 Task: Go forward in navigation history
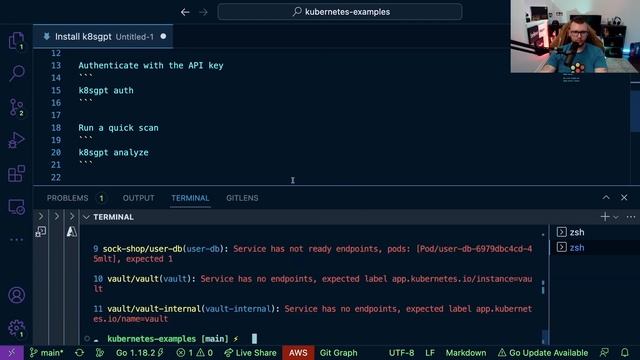click(x=203, y=12)
